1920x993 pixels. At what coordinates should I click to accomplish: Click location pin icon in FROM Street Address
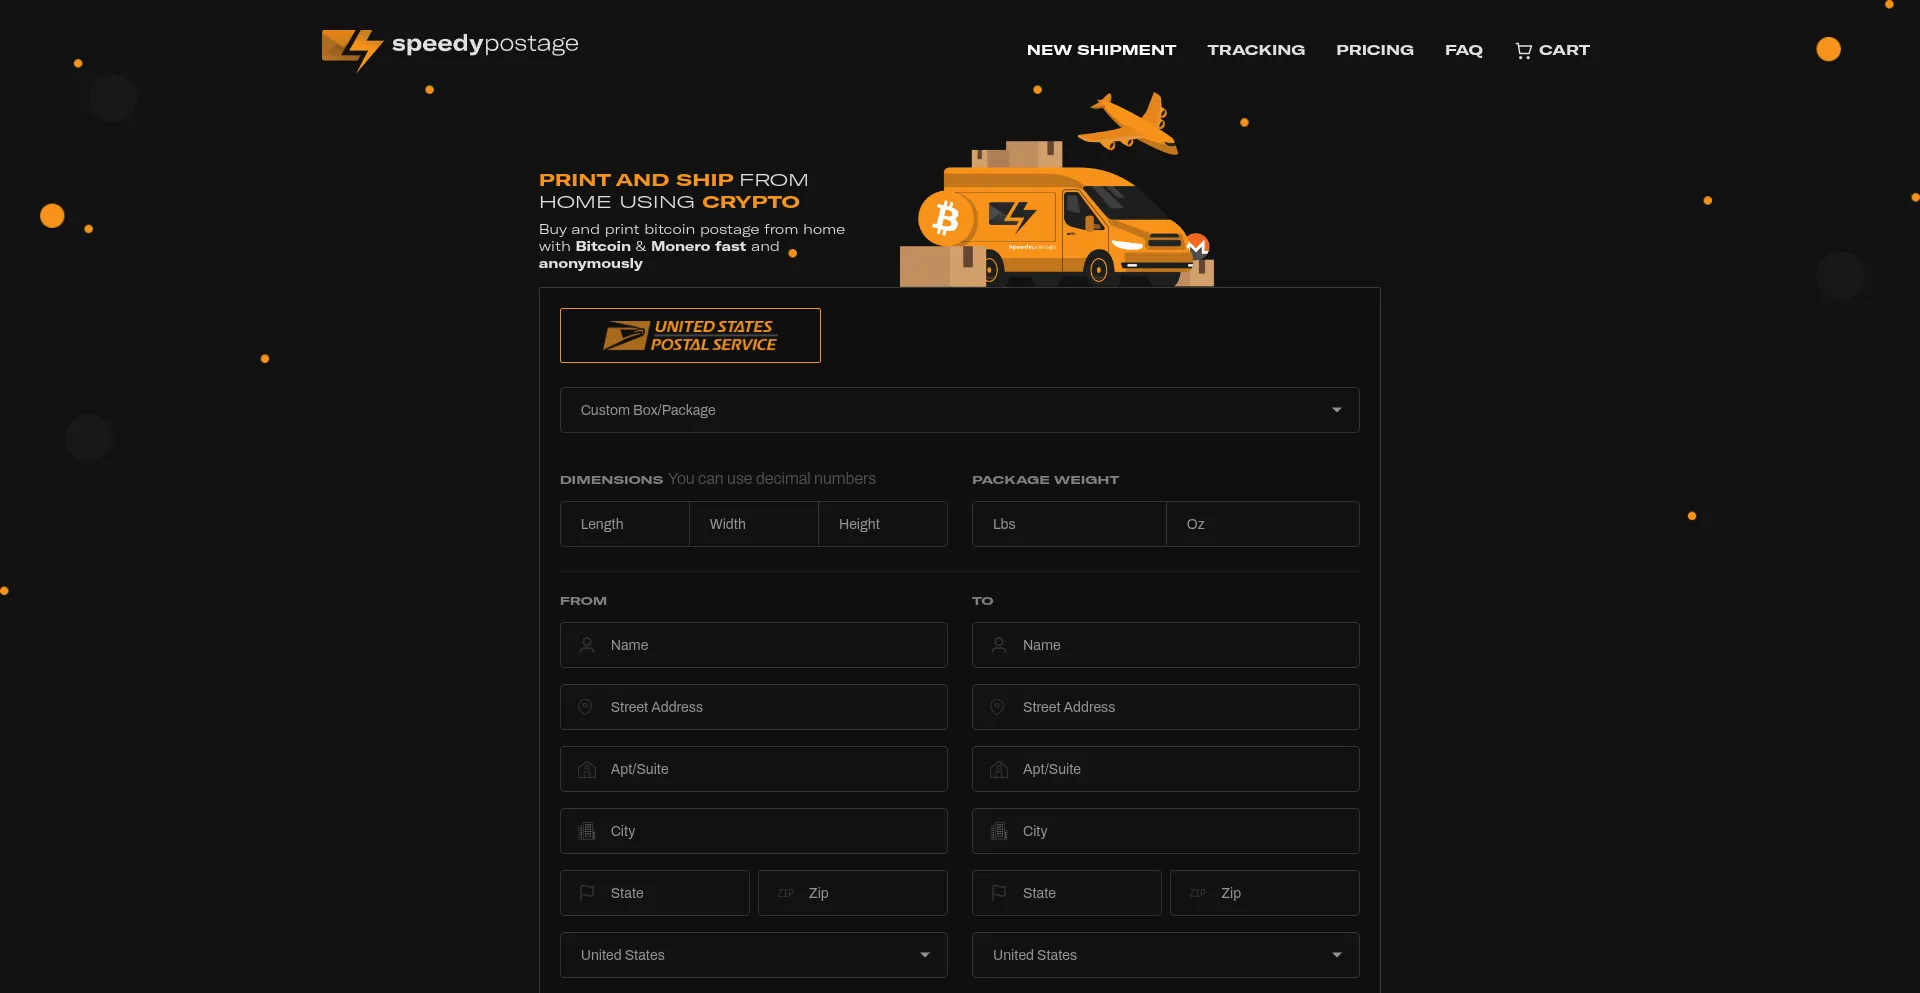click(586, 707)
